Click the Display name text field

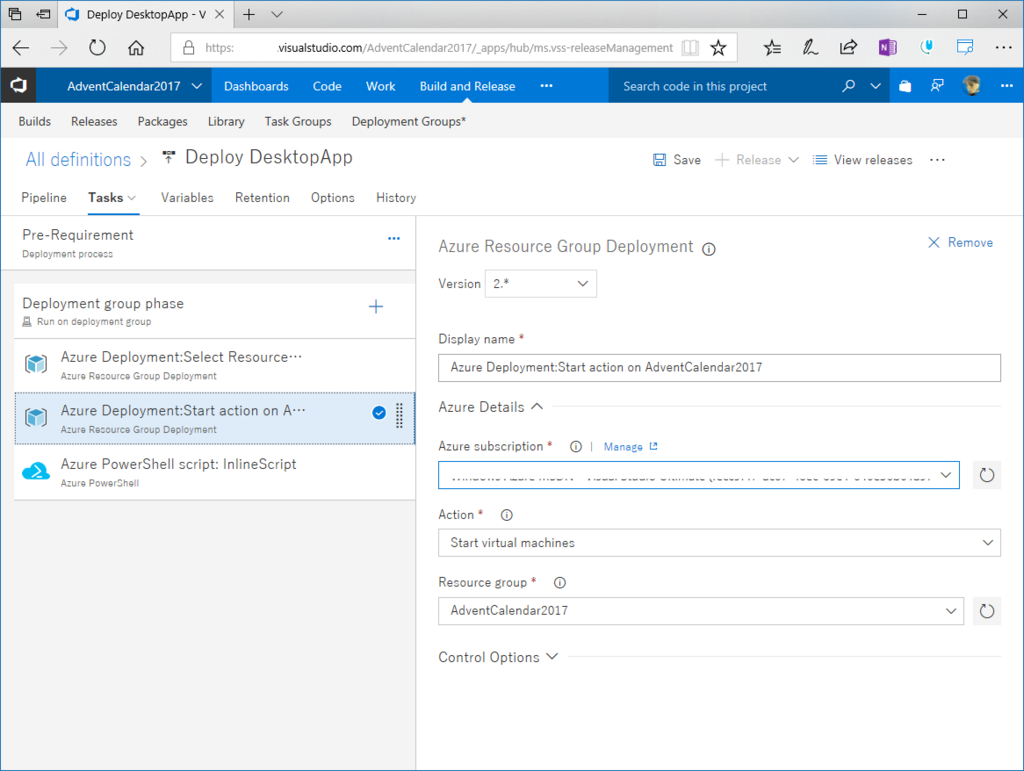tap(719, 368)
